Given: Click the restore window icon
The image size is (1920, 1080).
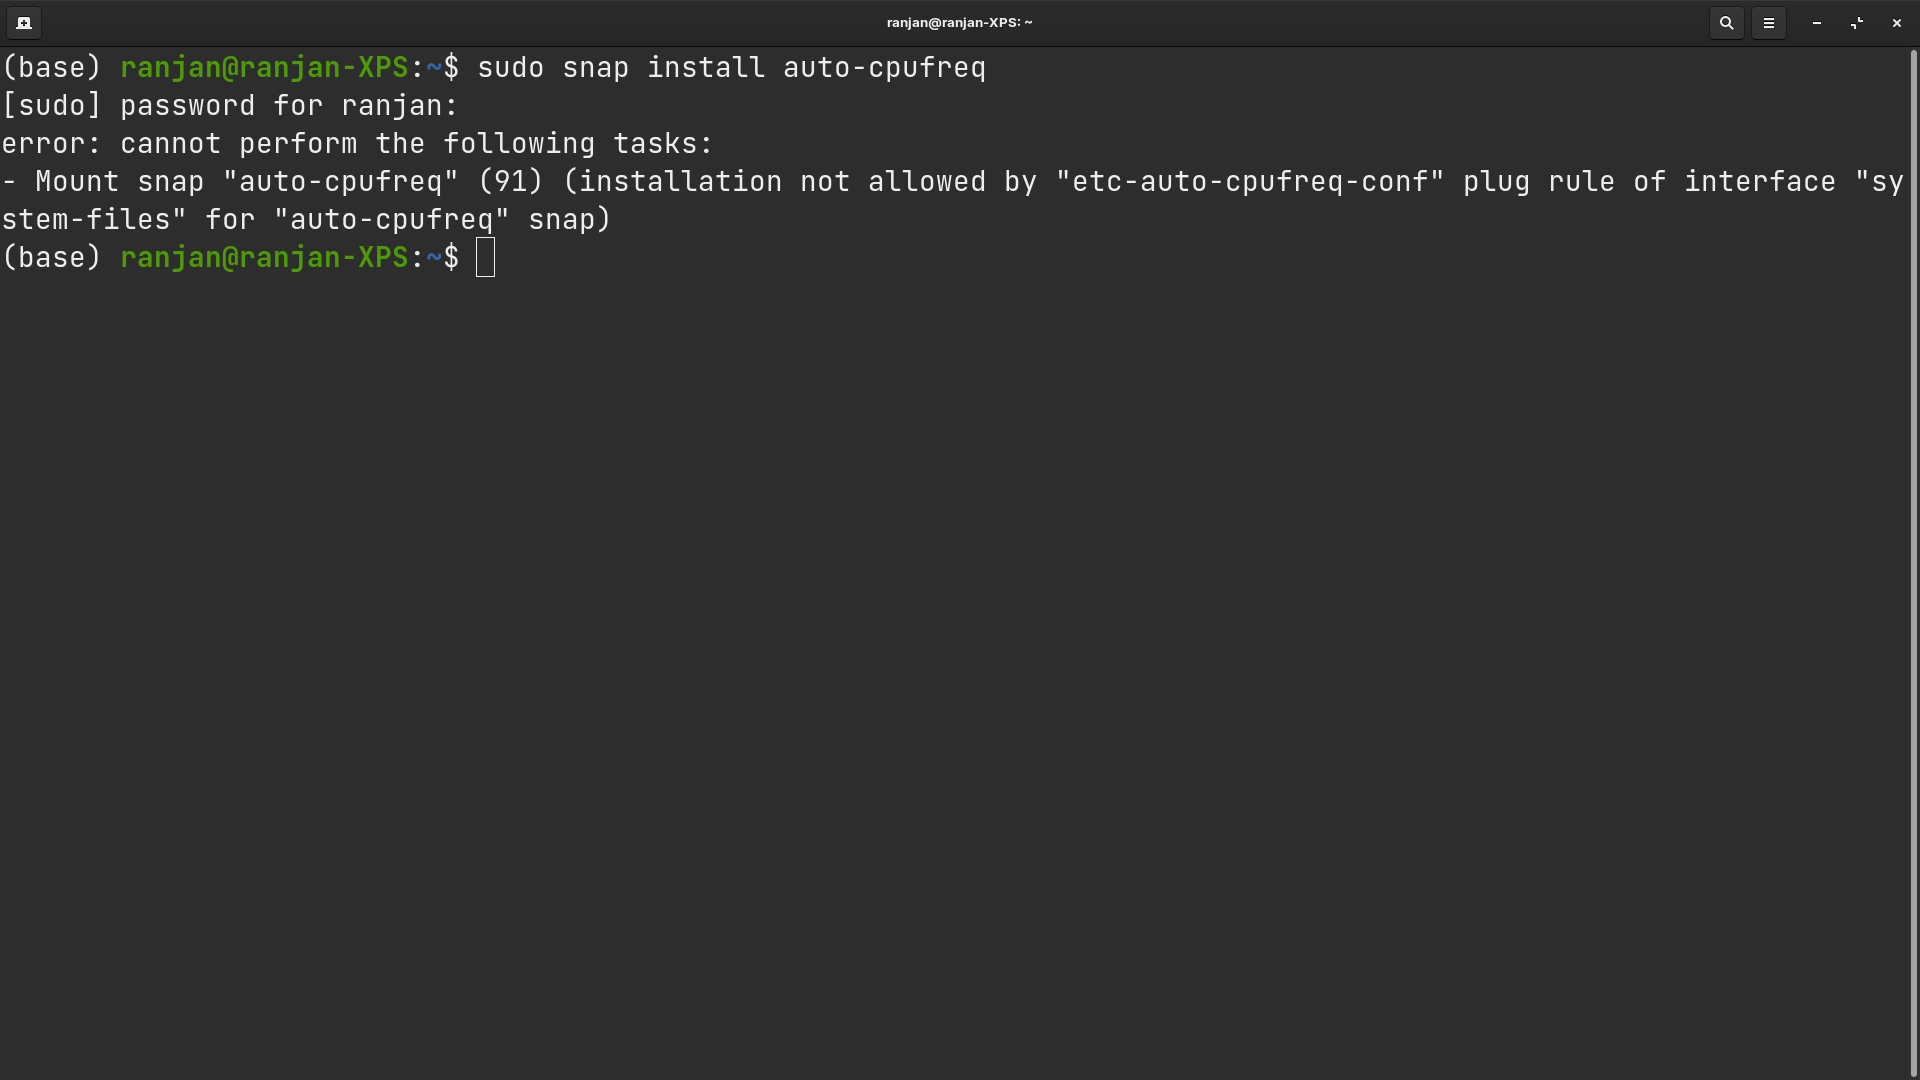Looking at the screenshot, I should pyautogui.click(x=1856, y=22).
